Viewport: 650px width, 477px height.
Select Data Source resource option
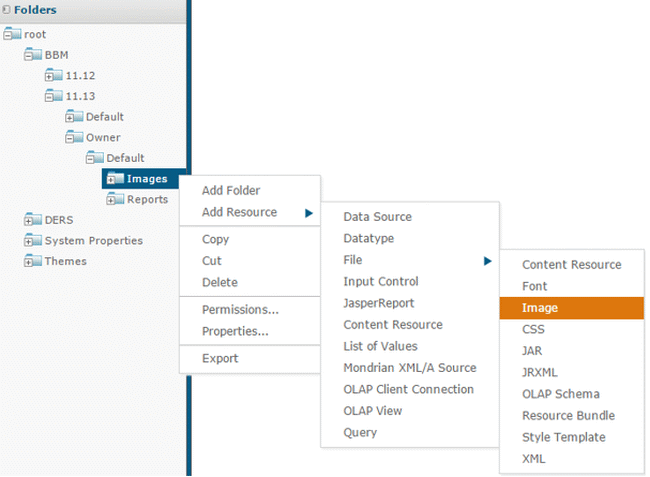pyautogui.click(x=377, y=216)
